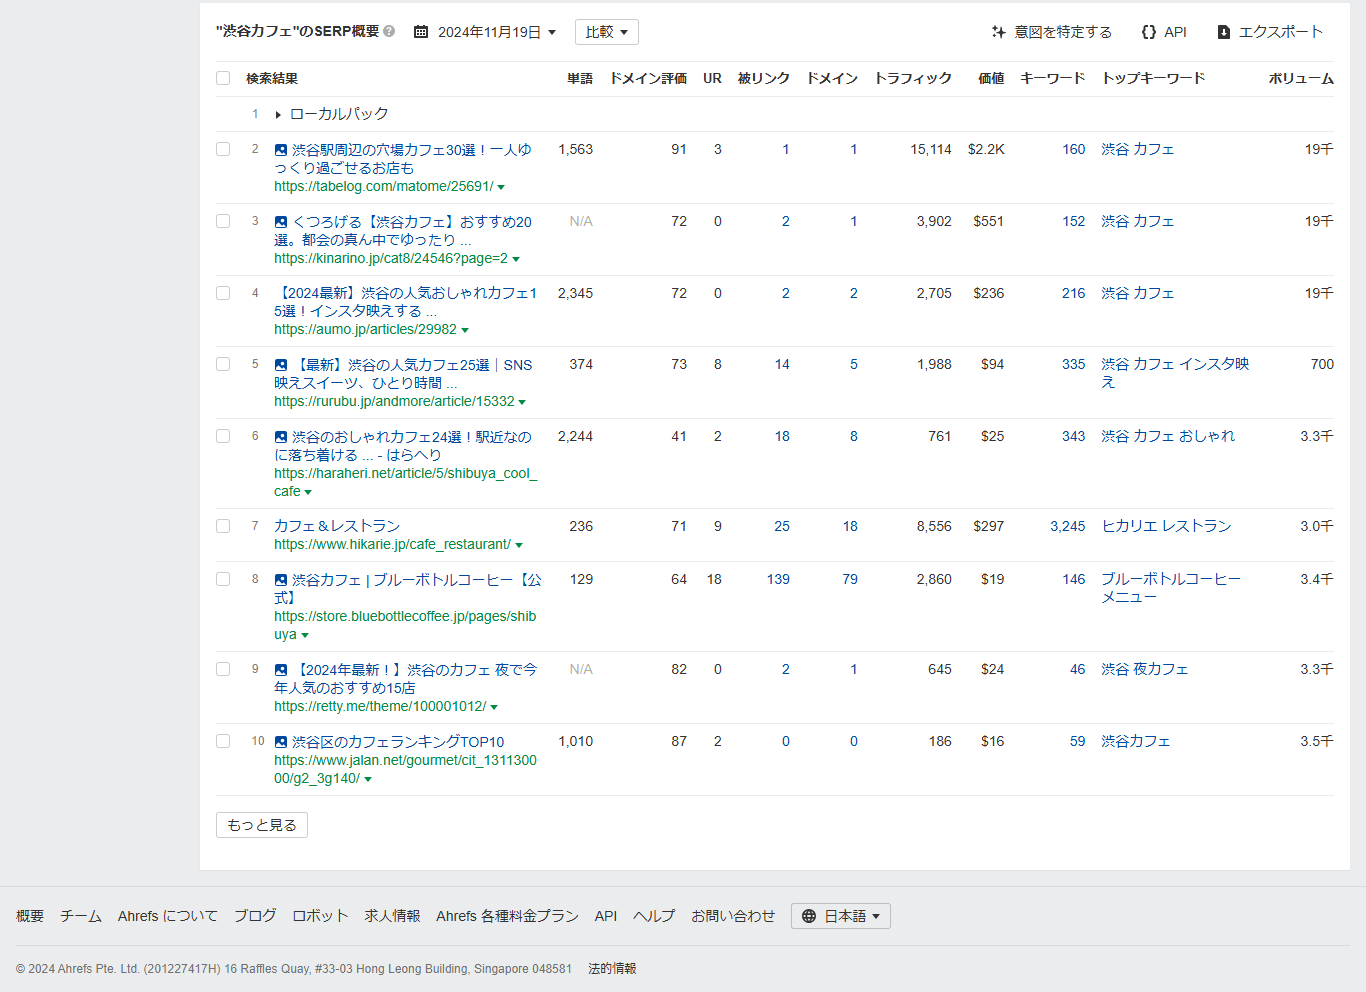Open URL dropdown arrow for rurubu.jp
The width and height of the screenshot is (1366, 992).
pyautogui.click(x=522, y=402)
